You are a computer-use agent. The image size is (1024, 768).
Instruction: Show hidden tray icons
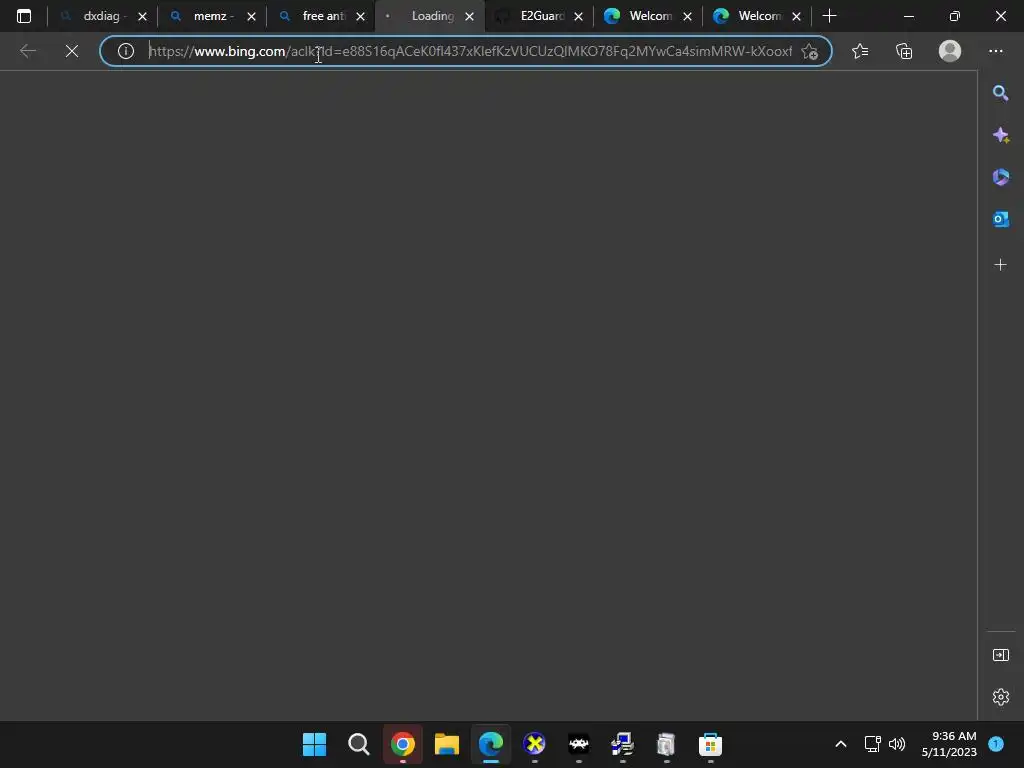point(841,744)
